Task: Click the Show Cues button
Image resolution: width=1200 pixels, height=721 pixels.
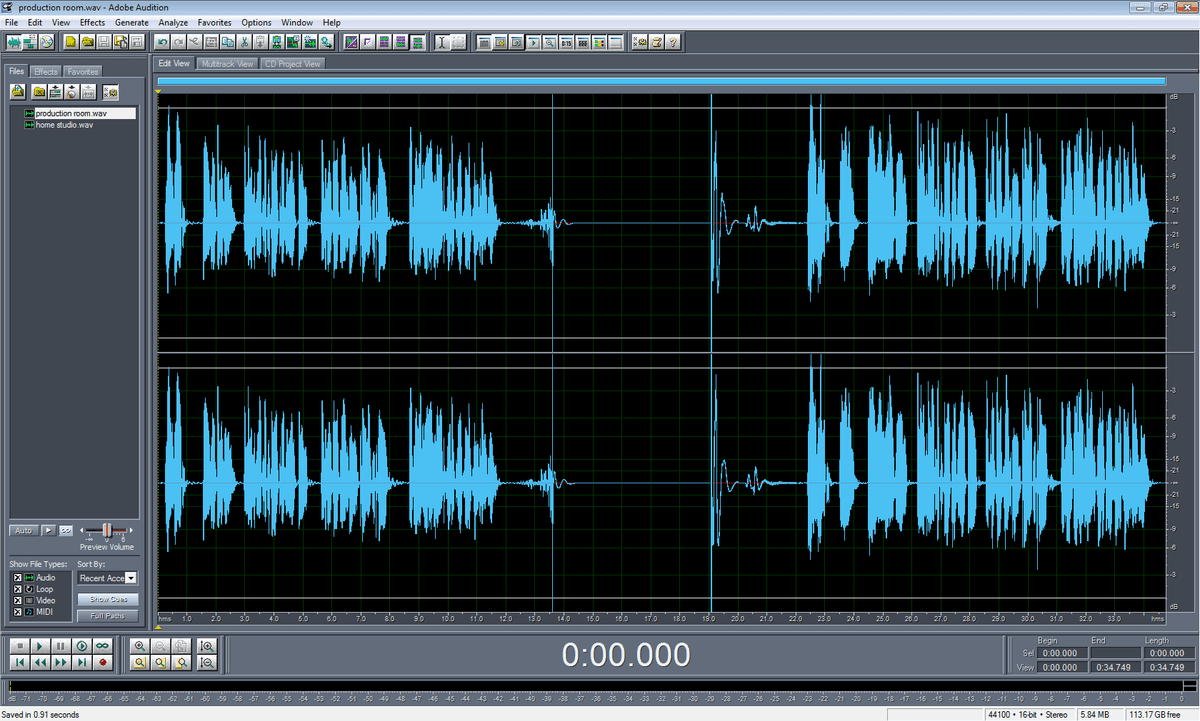Action: [x=108, y=599]
